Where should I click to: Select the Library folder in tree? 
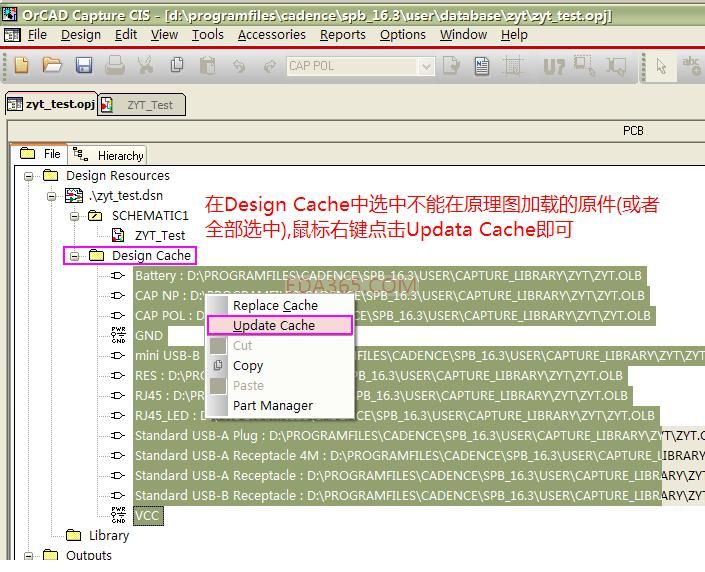[x=108, y=535]
